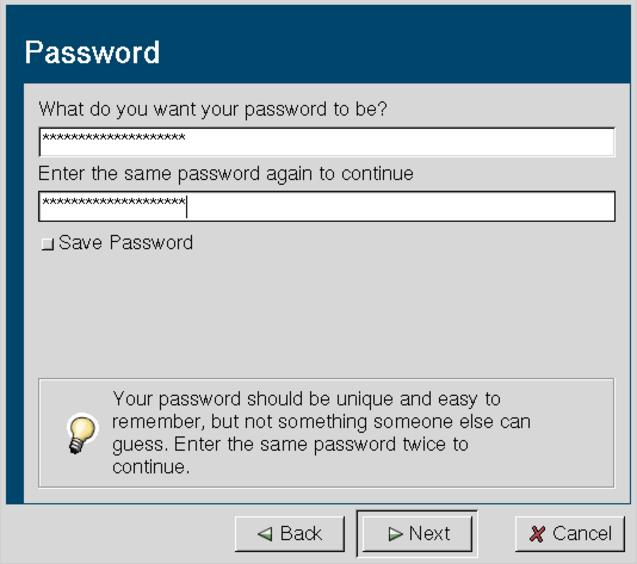The width and height of the screenshot is (637, 564).
Task: Click the asterisks in the first password field
Action: 114,138
